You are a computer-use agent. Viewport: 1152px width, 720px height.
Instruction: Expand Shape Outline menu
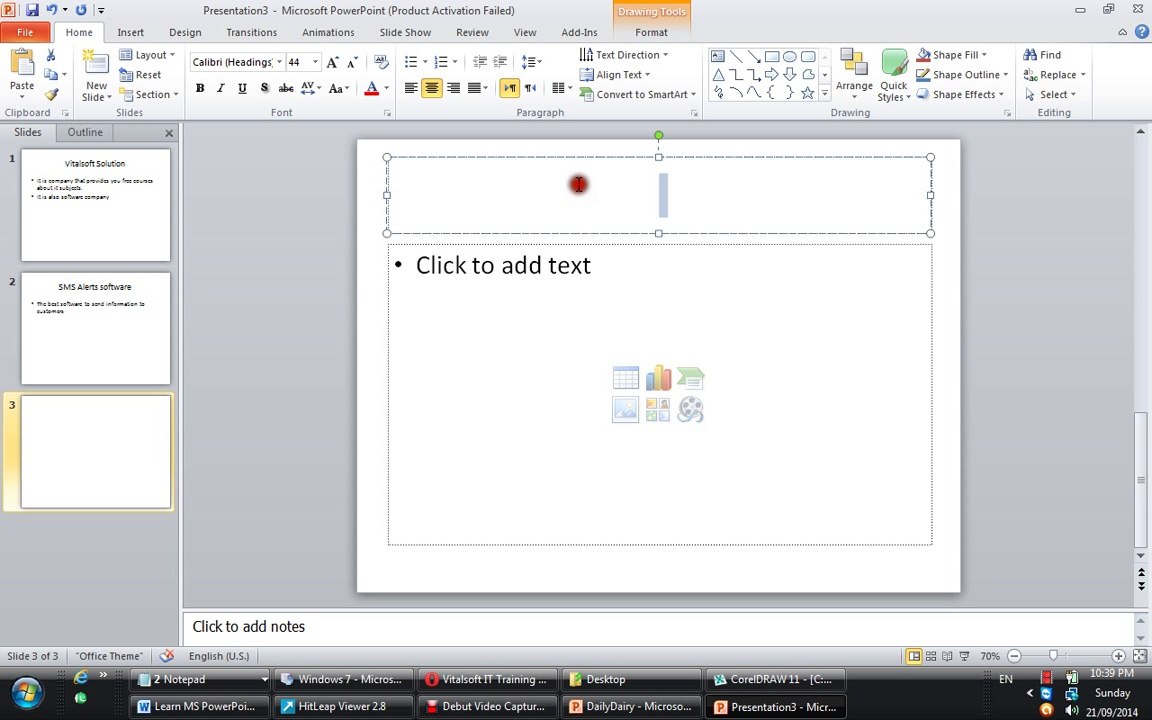[x=963, y=74]
